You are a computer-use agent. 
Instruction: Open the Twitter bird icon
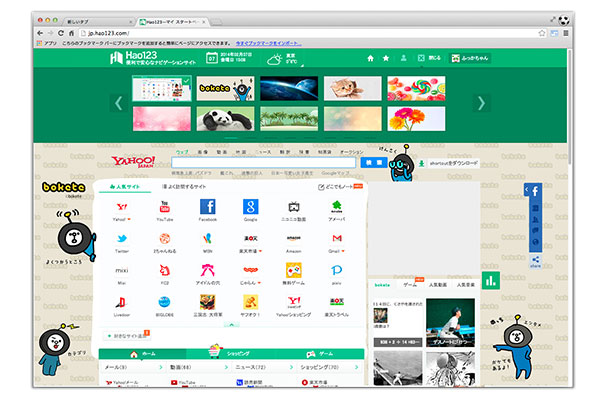point(122,238)
